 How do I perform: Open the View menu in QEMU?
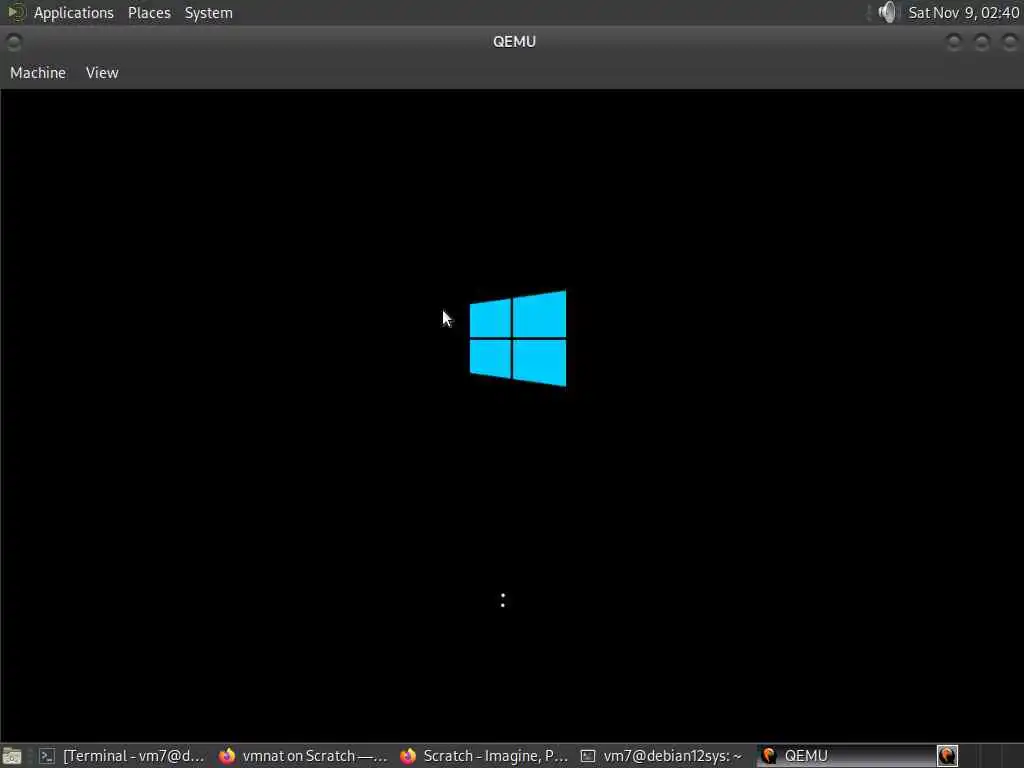point(102,72)
